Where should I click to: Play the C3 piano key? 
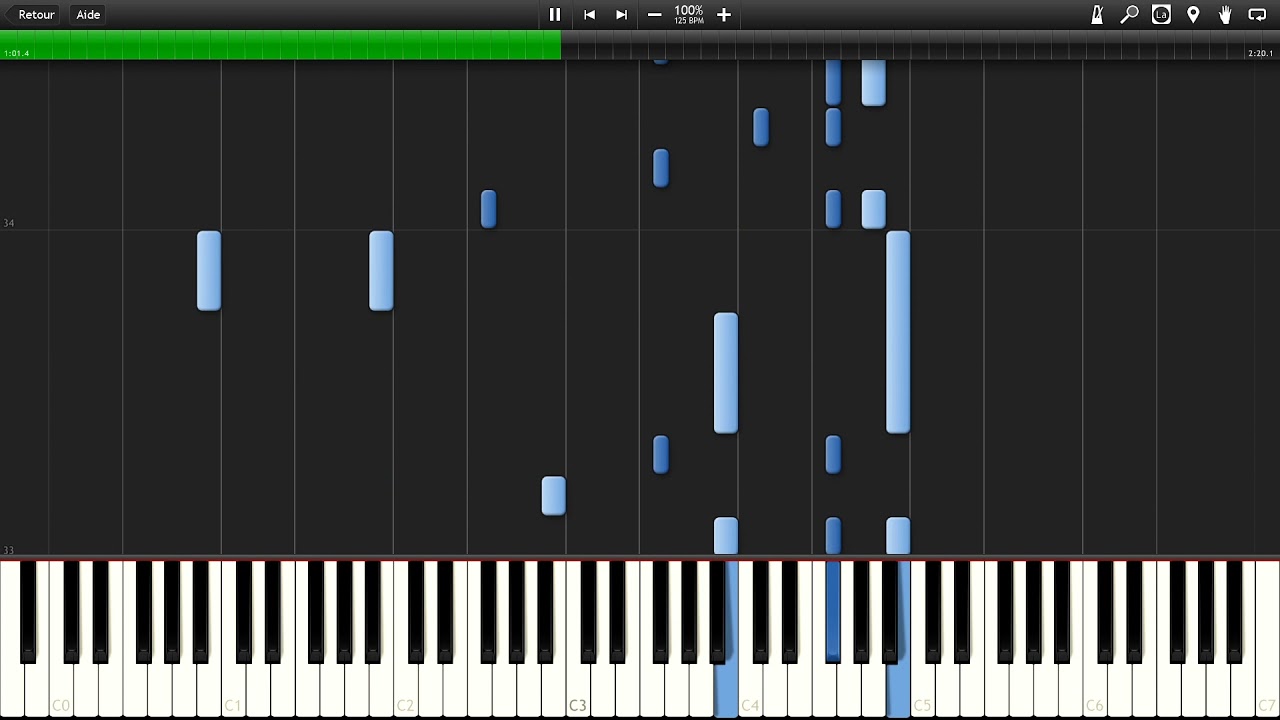[578, 690]
